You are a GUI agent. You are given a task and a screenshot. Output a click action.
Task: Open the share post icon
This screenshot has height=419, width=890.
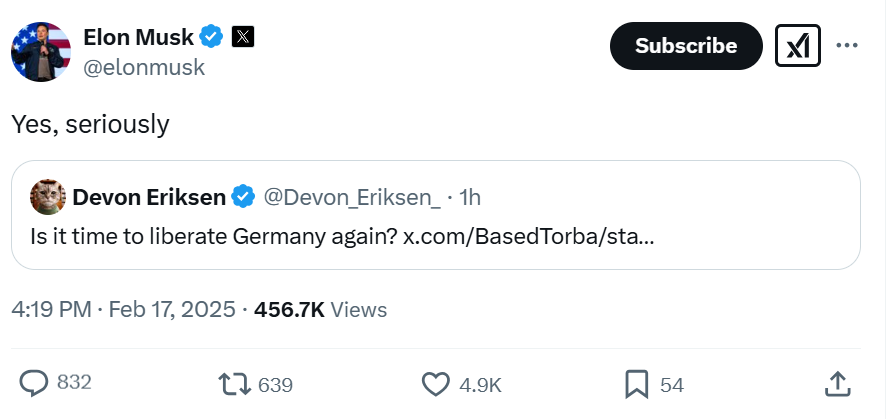[x=838, y=383]
